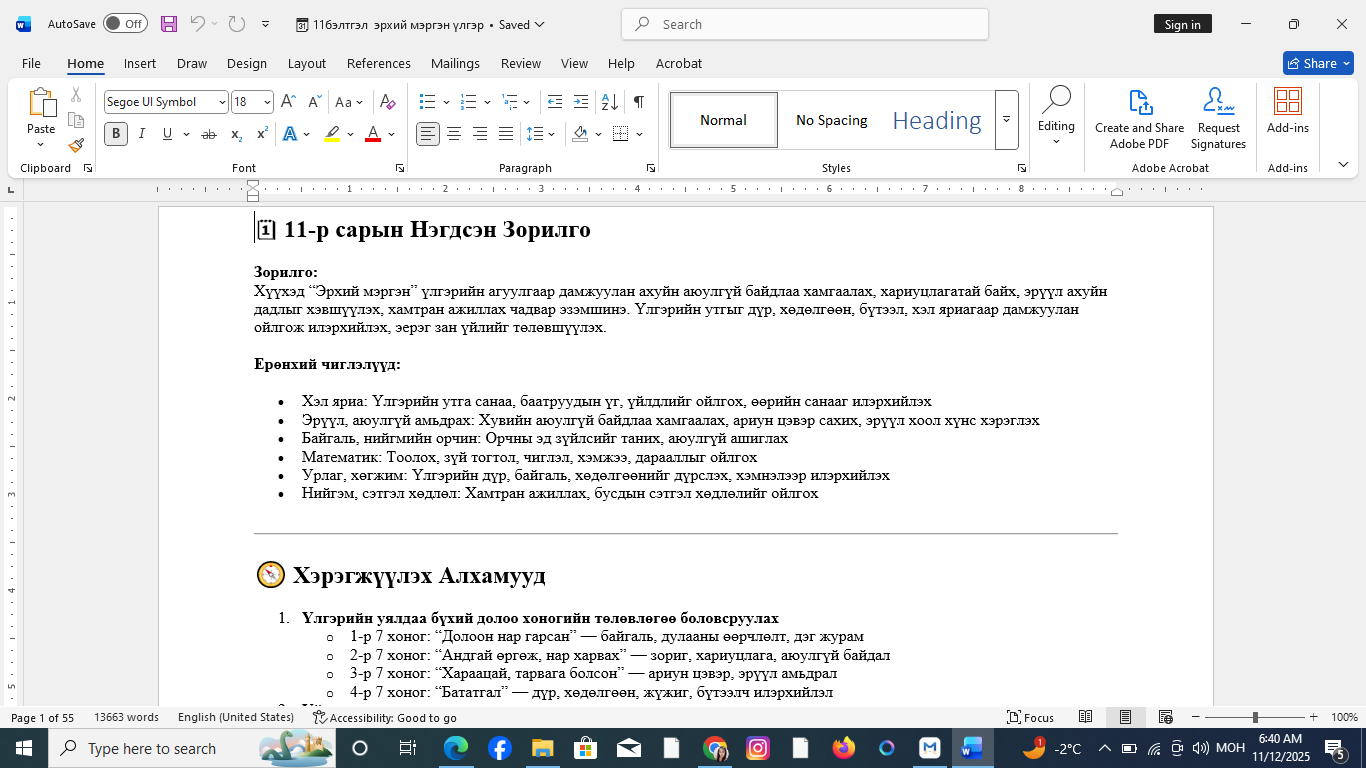Click the Sign in button

[1182, 24]
